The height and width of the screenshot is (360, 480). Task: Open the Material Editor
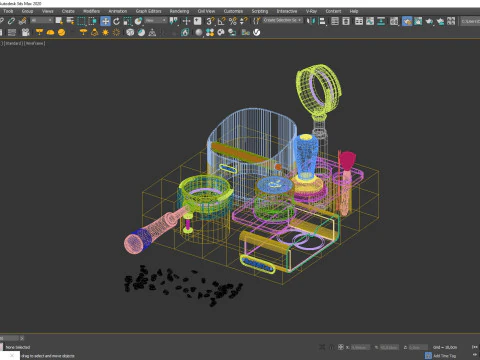pos(394,21)
